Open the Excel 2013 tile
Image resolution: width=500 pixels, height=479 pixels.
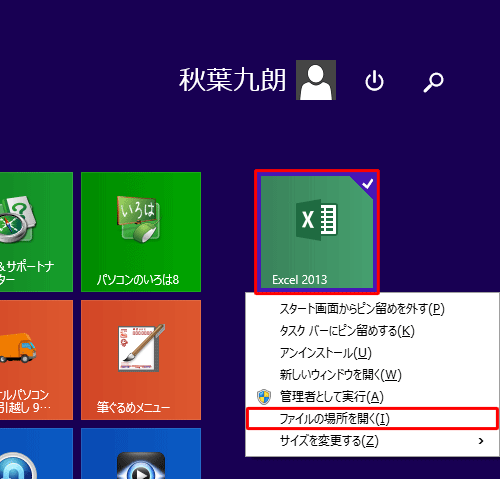pyautogui.click(x=317, y=232)
